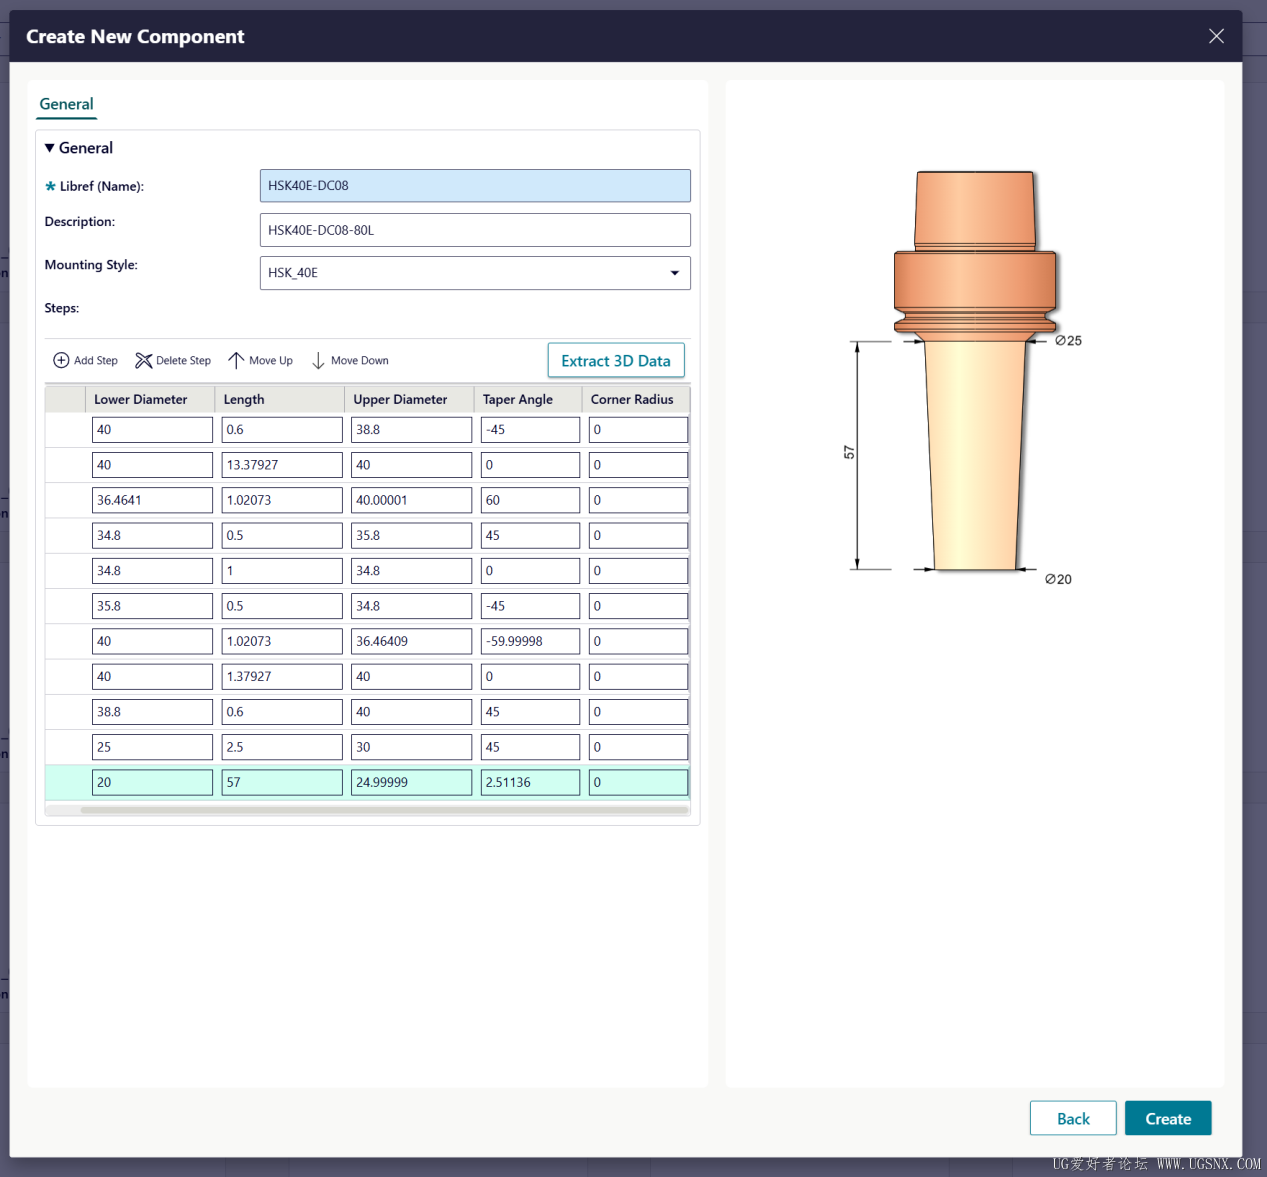Image resolution: width=1267 pixels, height=1177 pixels.
Task: Click the Ø20 dimension label in preview
Action: click(1058, 579)
